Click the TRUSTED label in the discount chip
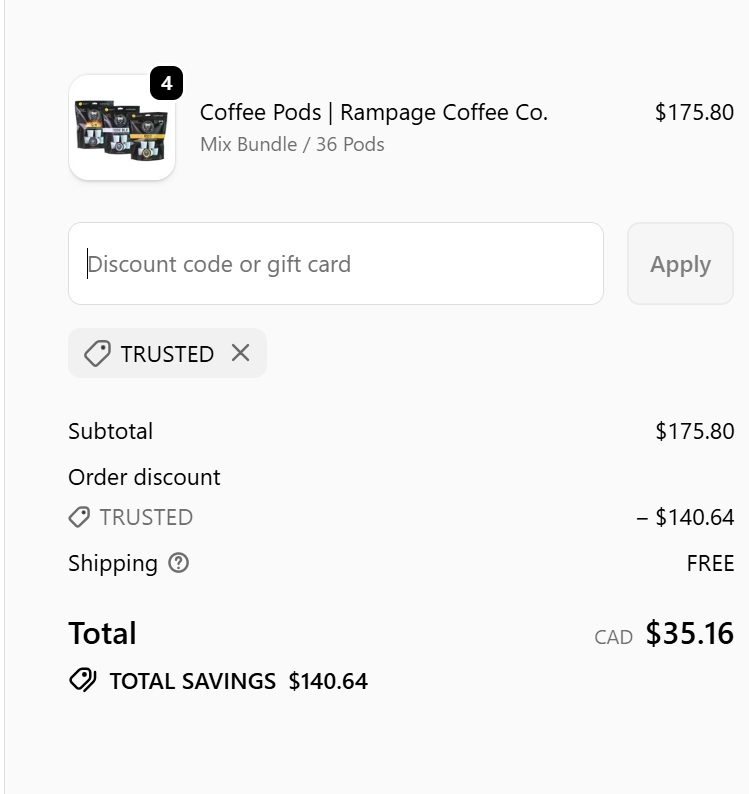749x794 pixels. point(167,354)
